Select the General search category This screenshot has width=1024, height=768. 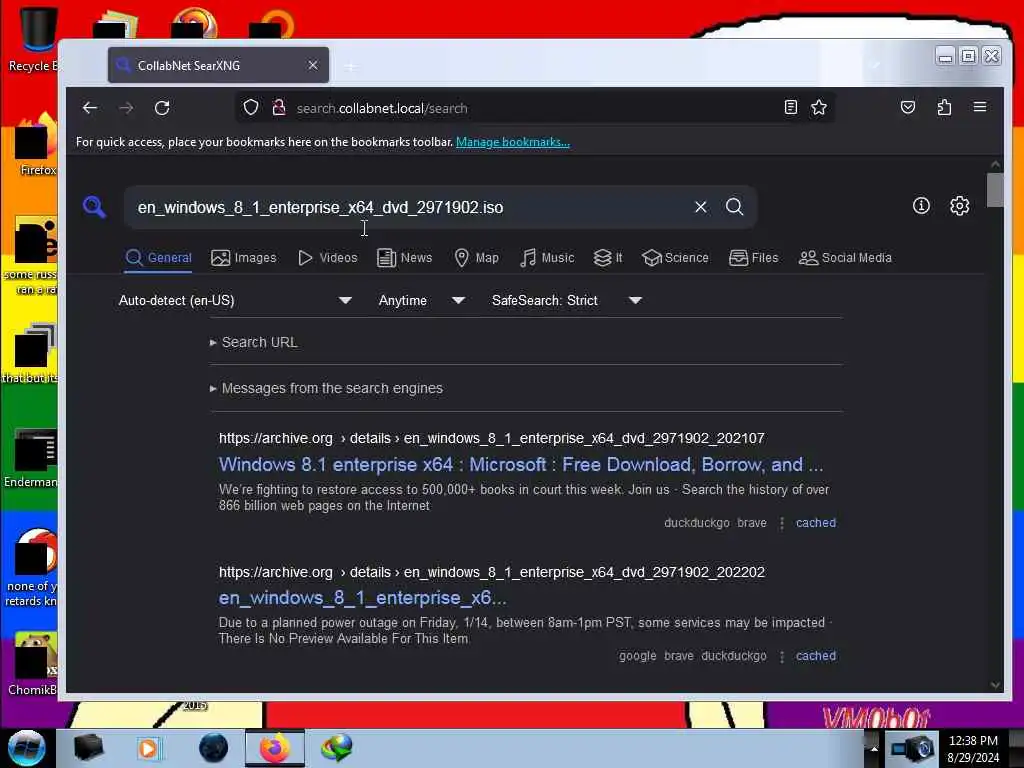point(159,258)
